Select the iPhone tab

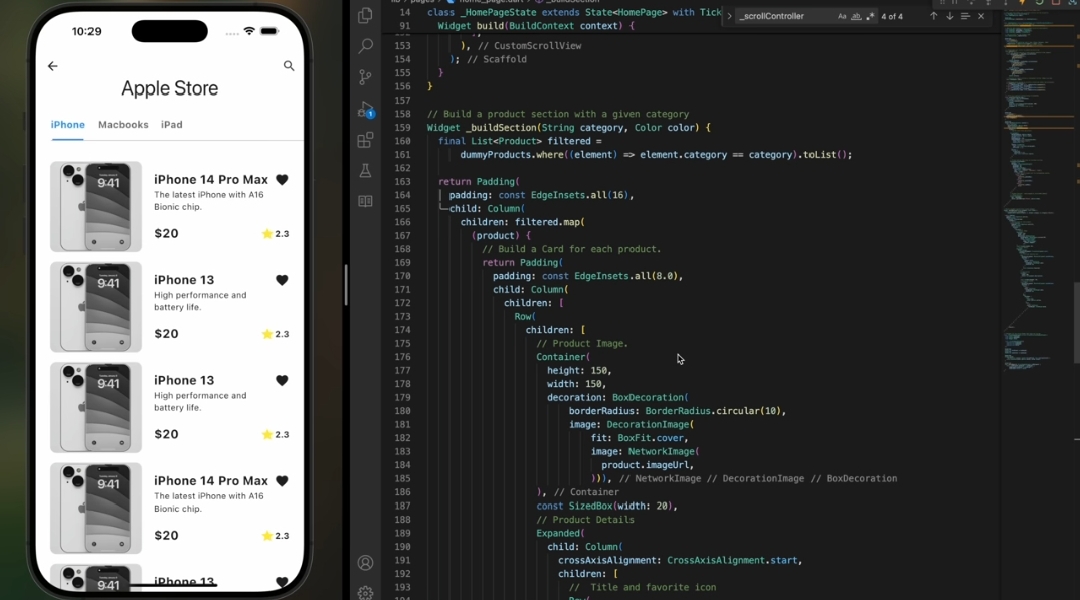[x=68, y=125]
